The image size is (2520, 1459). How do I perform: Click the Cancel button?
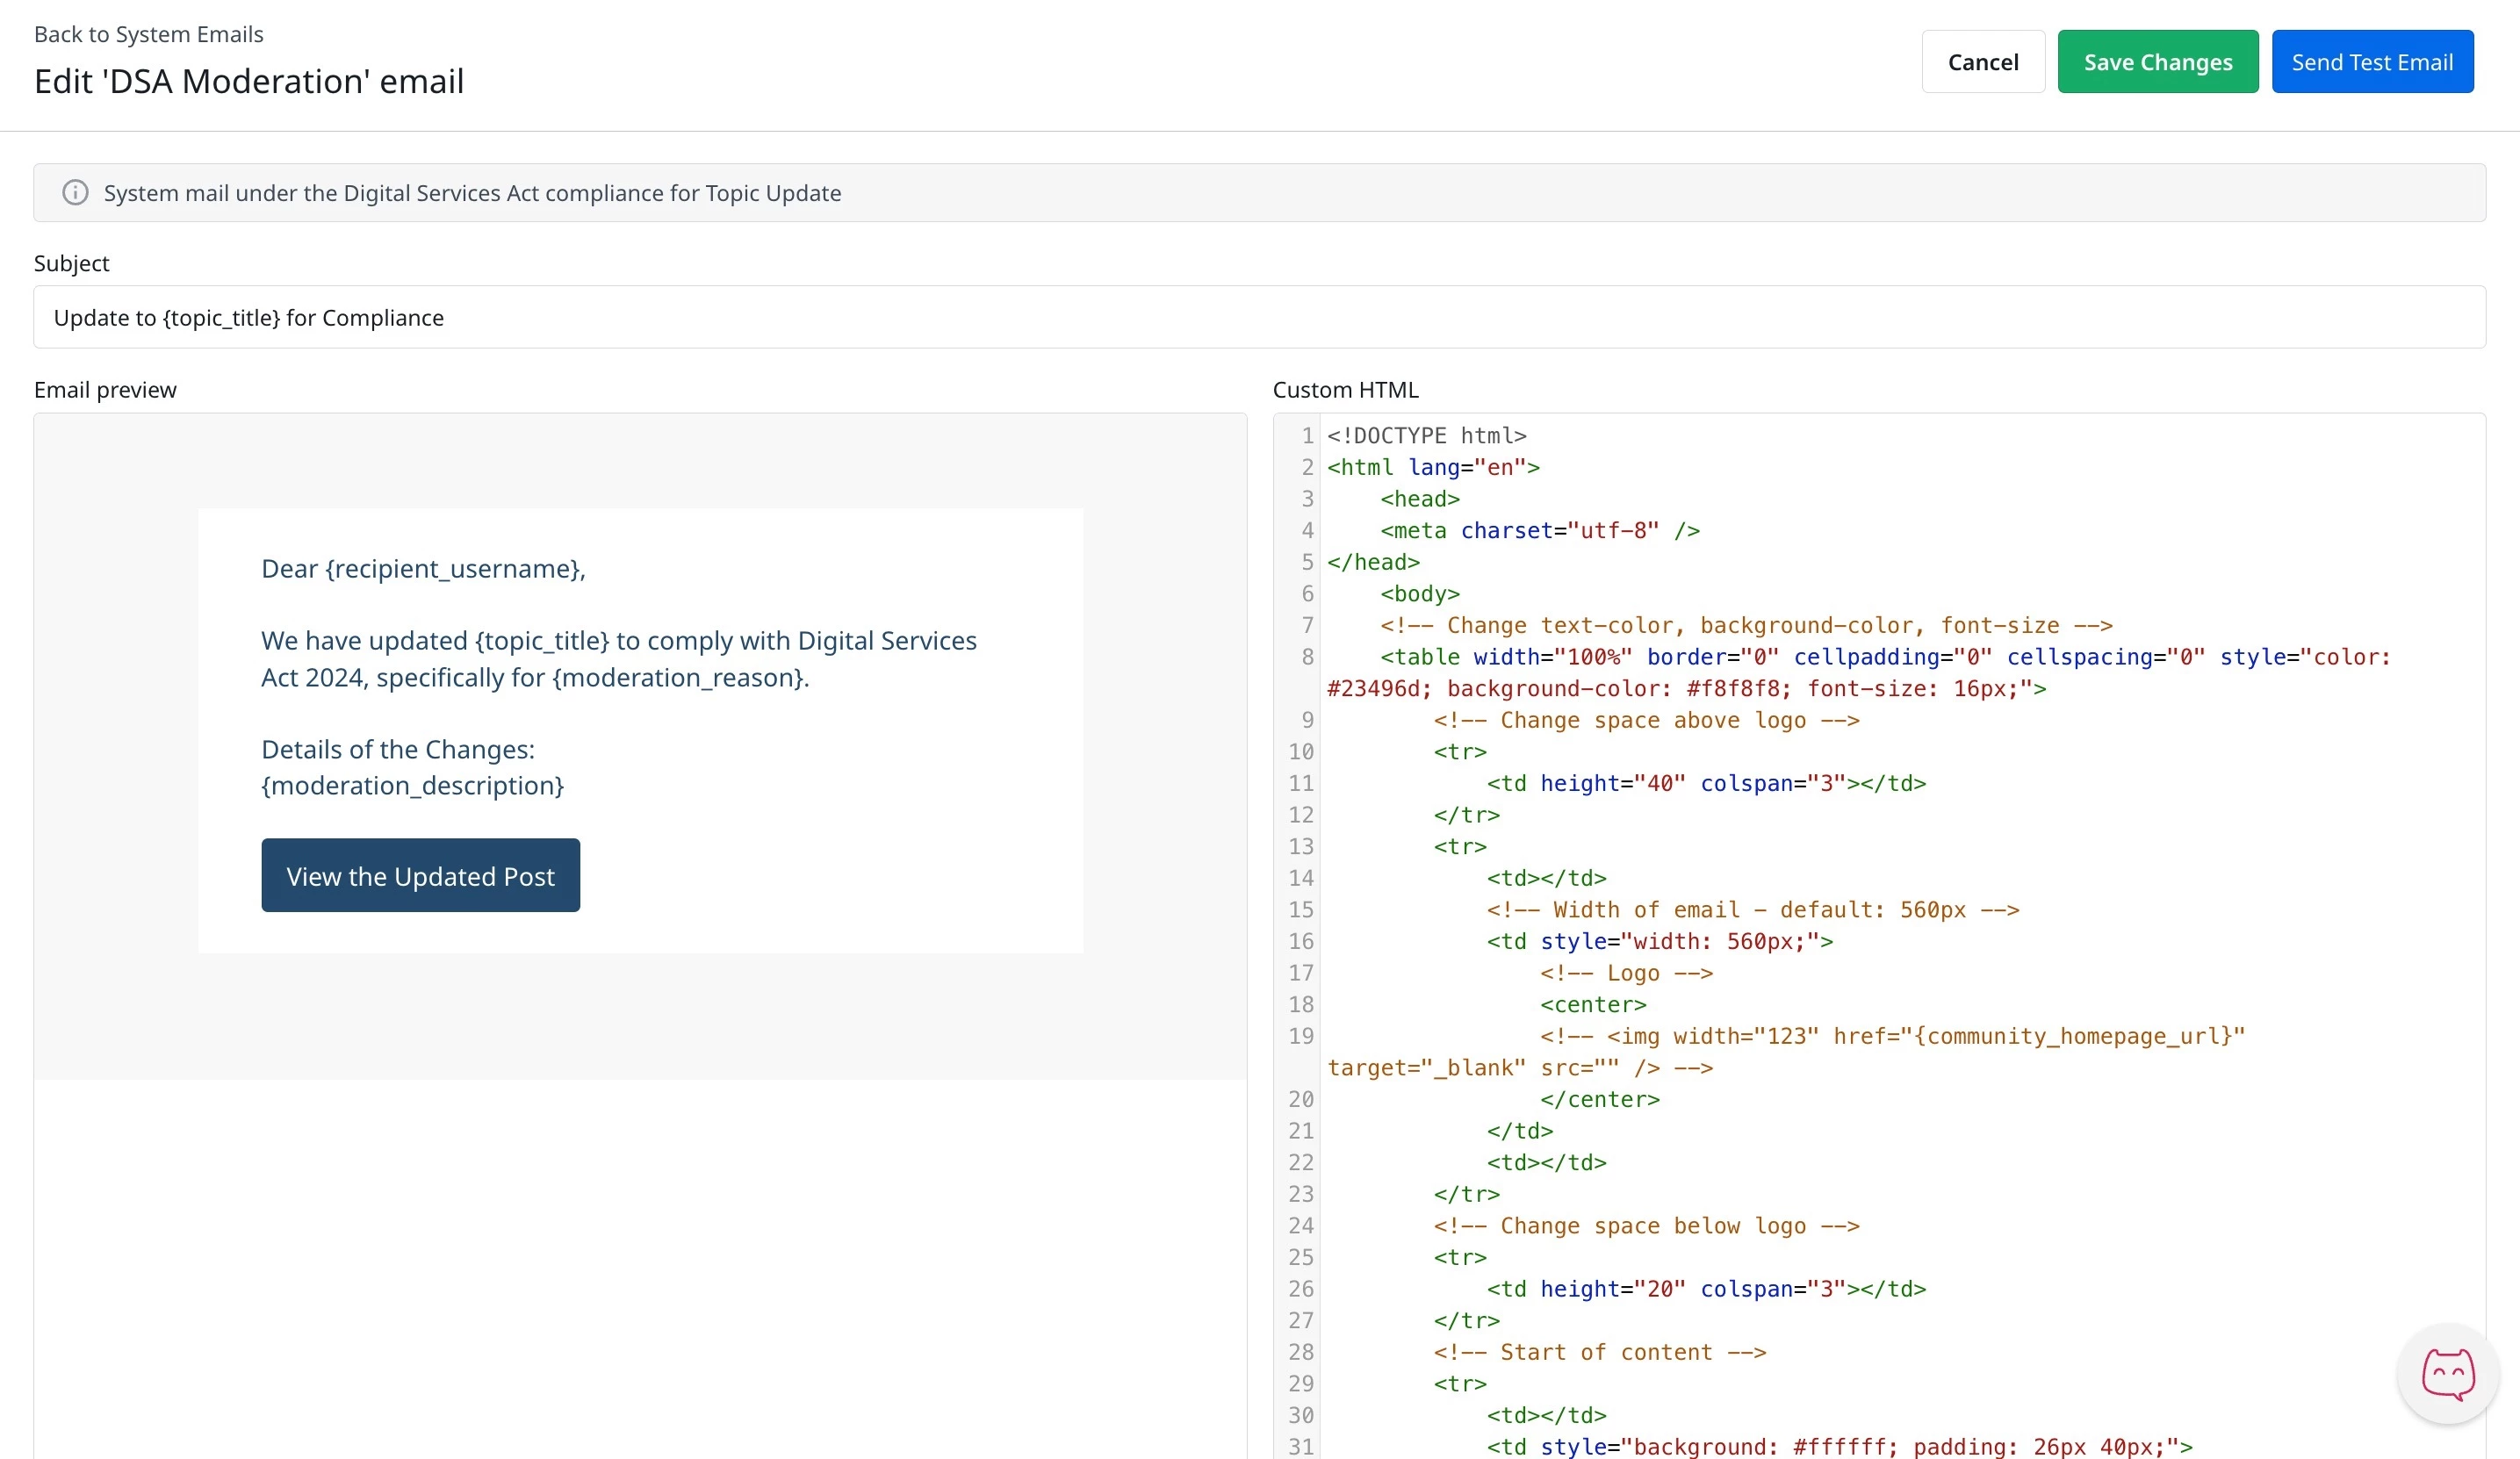1982,62
